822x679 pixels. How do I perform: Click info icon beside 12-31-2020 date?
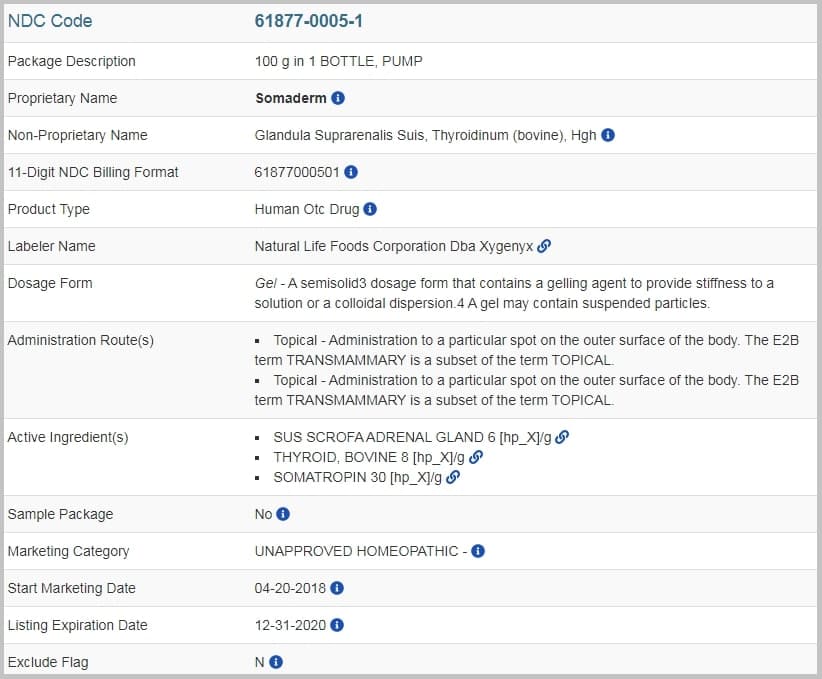click(337, 625)
